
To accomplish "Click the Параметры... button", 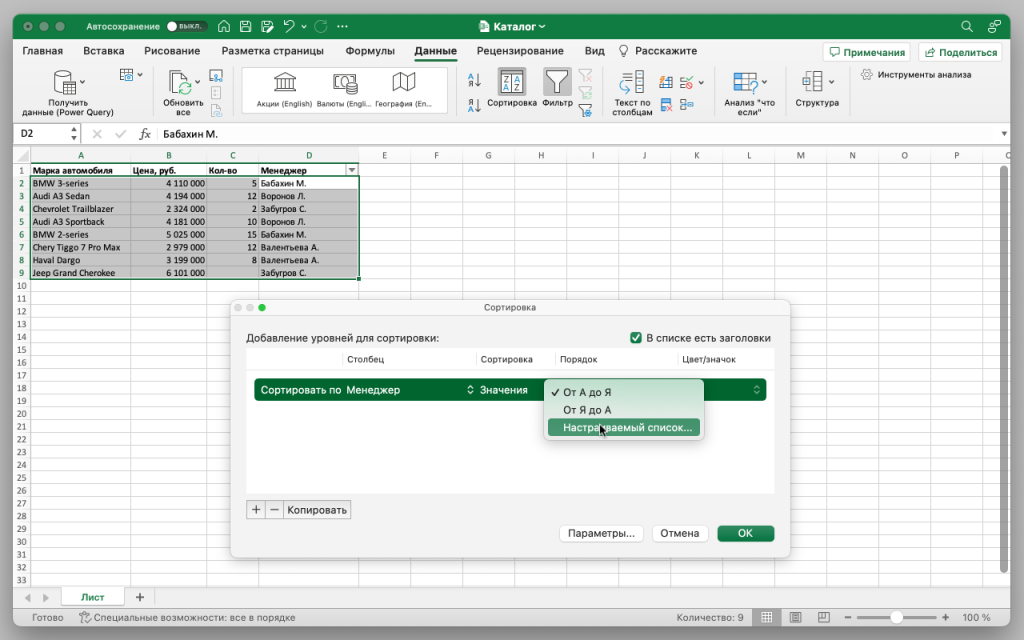I will point(601,534).
